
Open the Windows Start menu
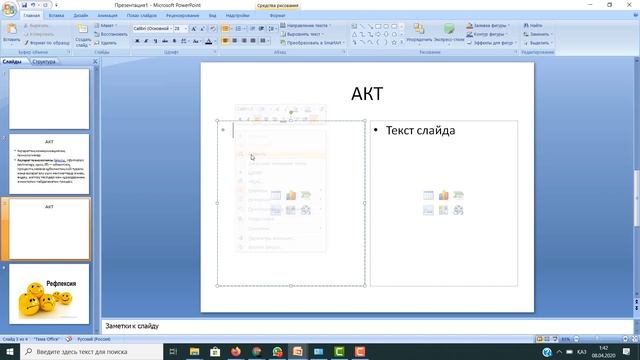(x=10, y=351)
